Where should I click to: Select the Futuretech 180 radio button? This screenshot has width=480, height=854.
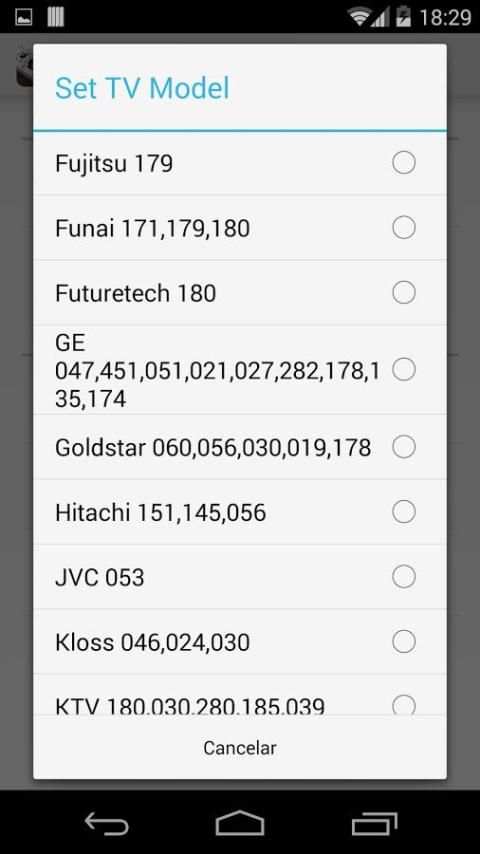[404, 293]
